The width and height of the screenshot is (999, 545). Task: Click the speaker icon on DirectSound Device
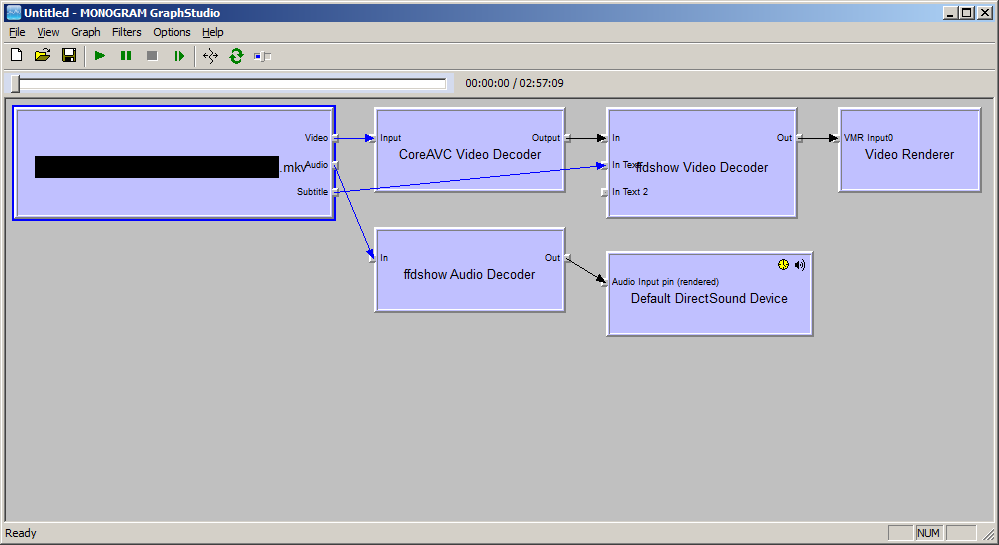[x=799, y=265]
